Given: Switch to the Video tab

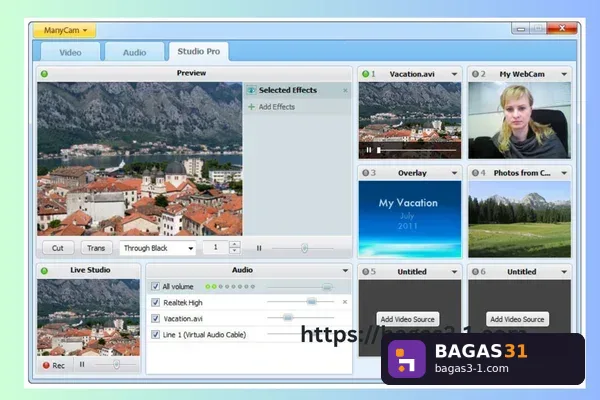Looking at the screenshot, I should (70, 52).
